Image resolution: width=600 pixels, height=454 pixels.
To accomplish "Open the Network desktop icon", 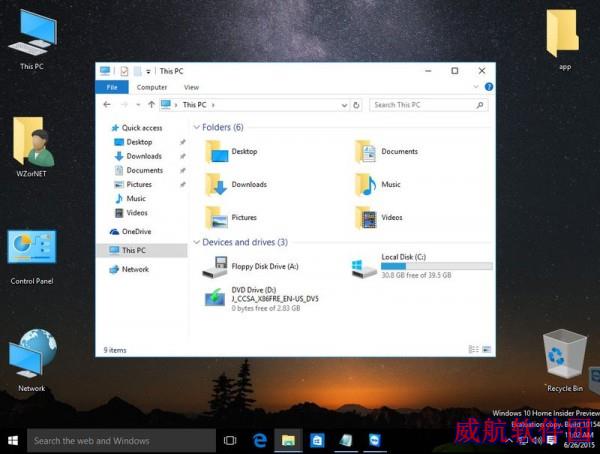I will point(32,360).
